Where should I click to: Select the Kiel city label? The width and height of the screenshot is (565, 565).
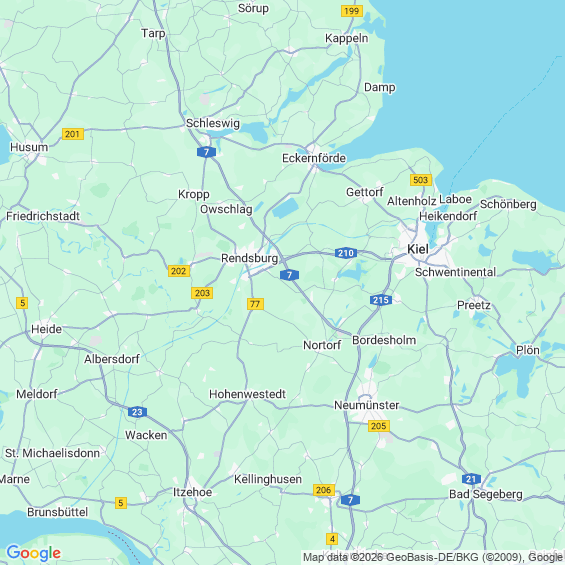coord(418,249)
